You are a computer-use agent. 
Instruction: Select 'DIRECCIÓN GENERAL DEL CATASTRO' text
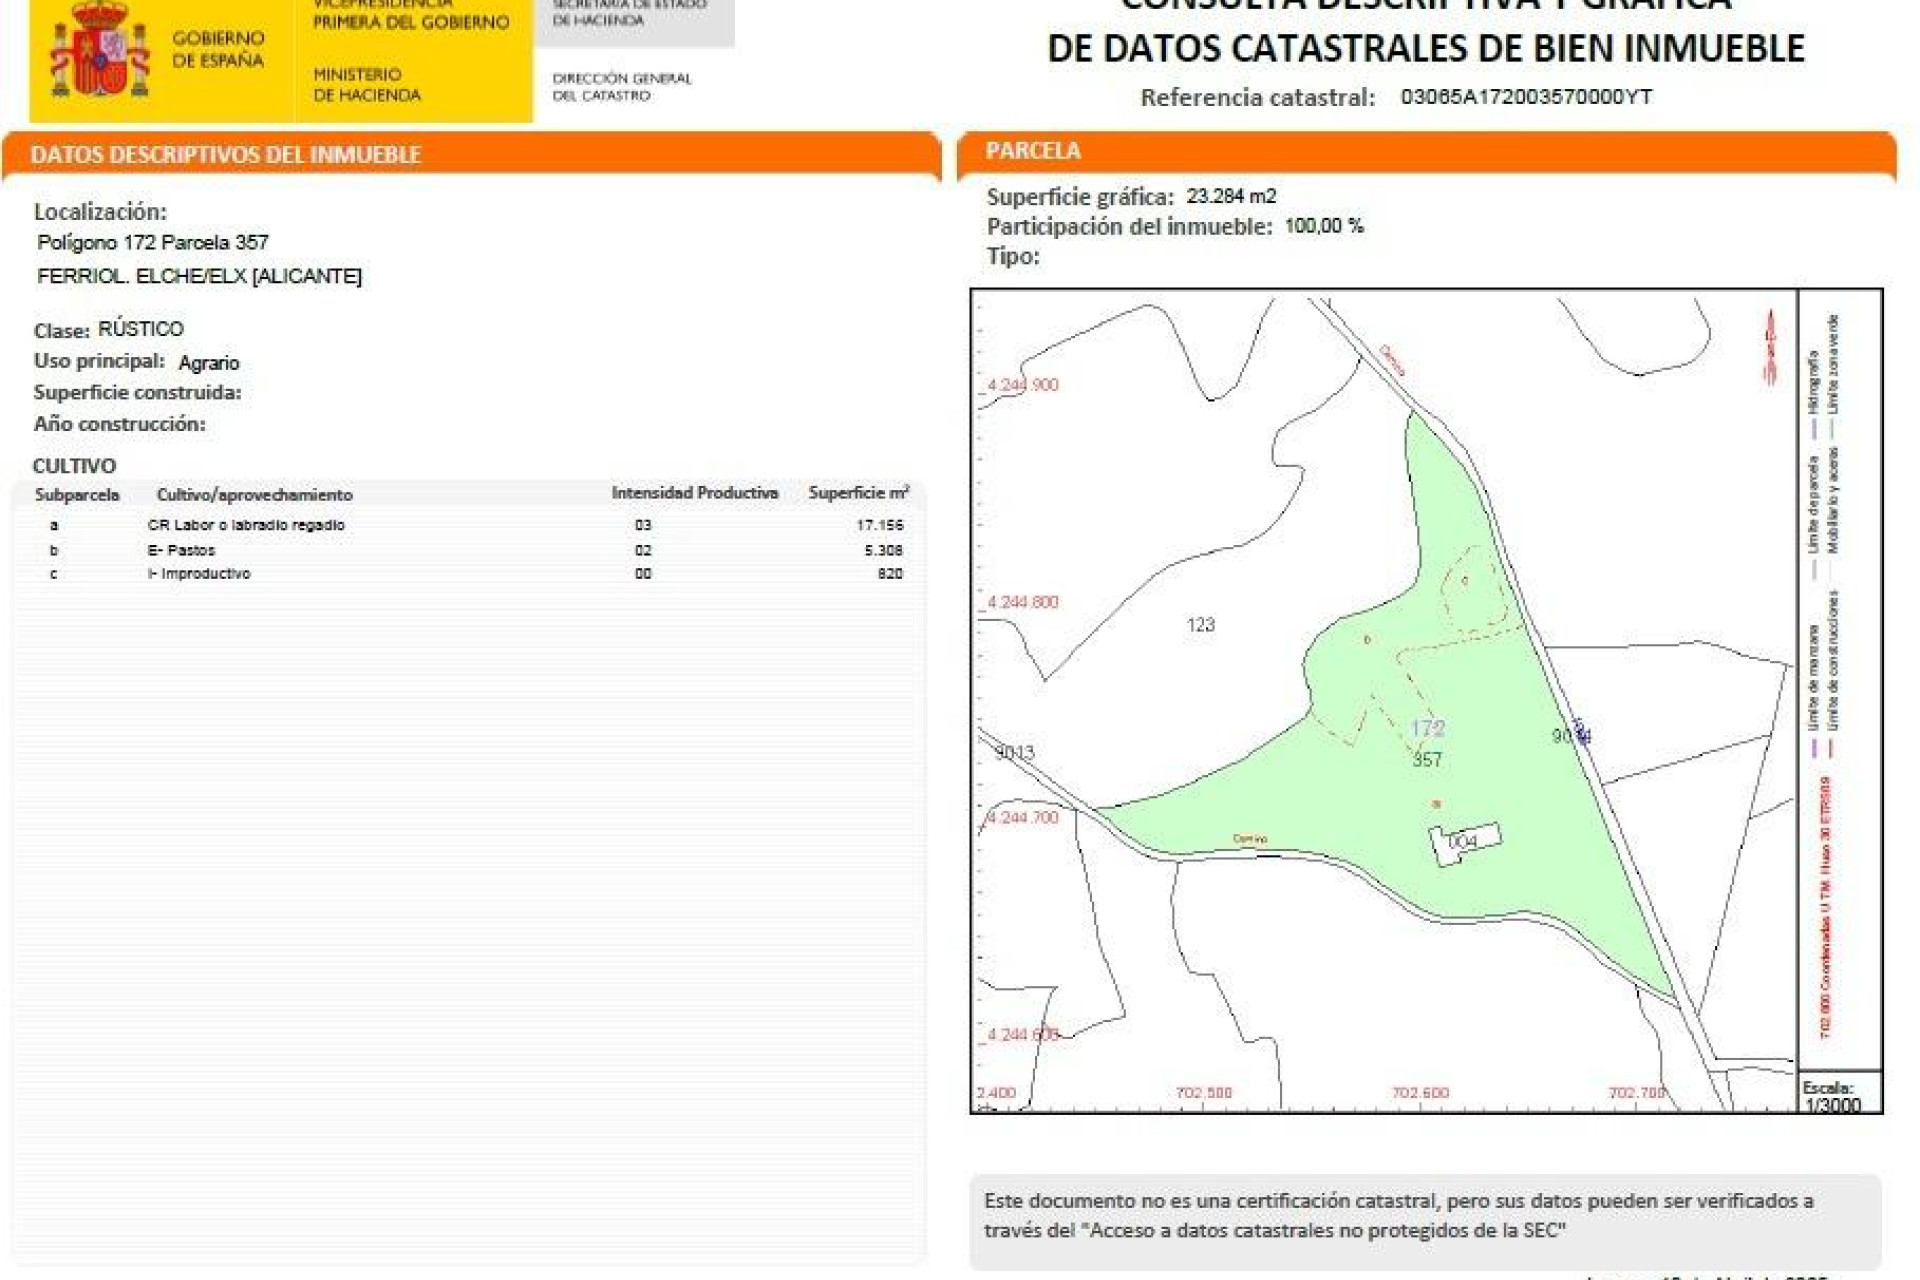621,87
